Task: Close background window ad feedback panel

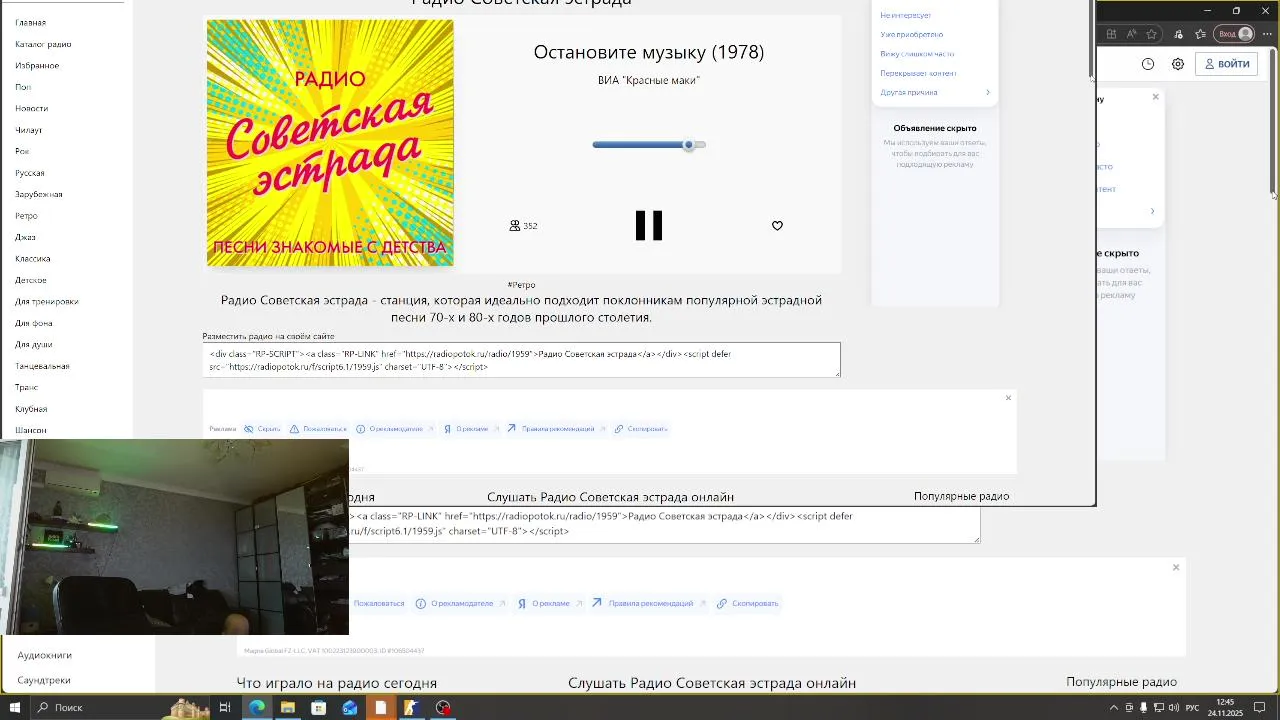Action: pos(1156,97)
